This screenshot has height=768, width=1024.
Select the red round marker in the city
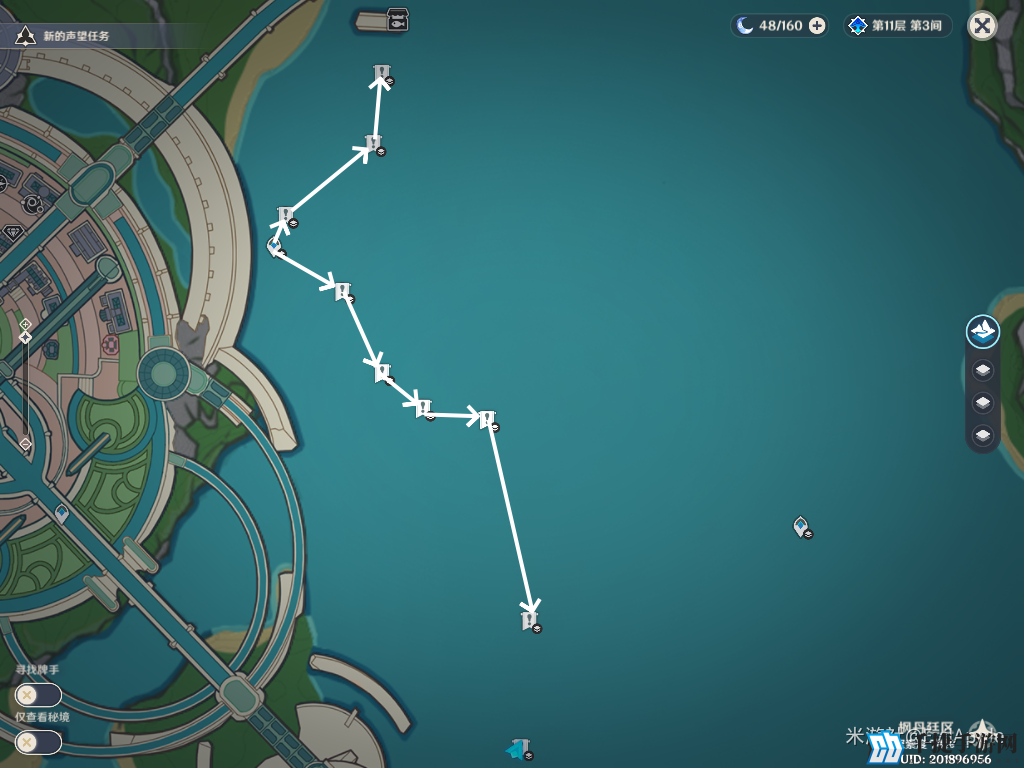pyautogui.click(x=110, y=344)
